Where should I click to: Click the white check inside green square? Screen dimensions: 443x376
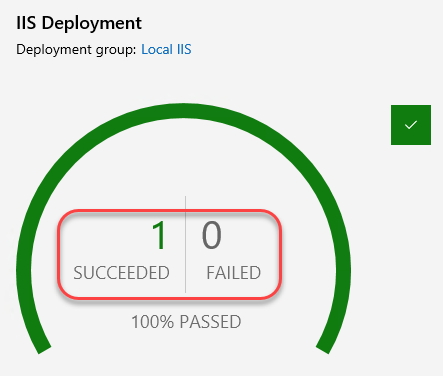click(x=411, y=125)
